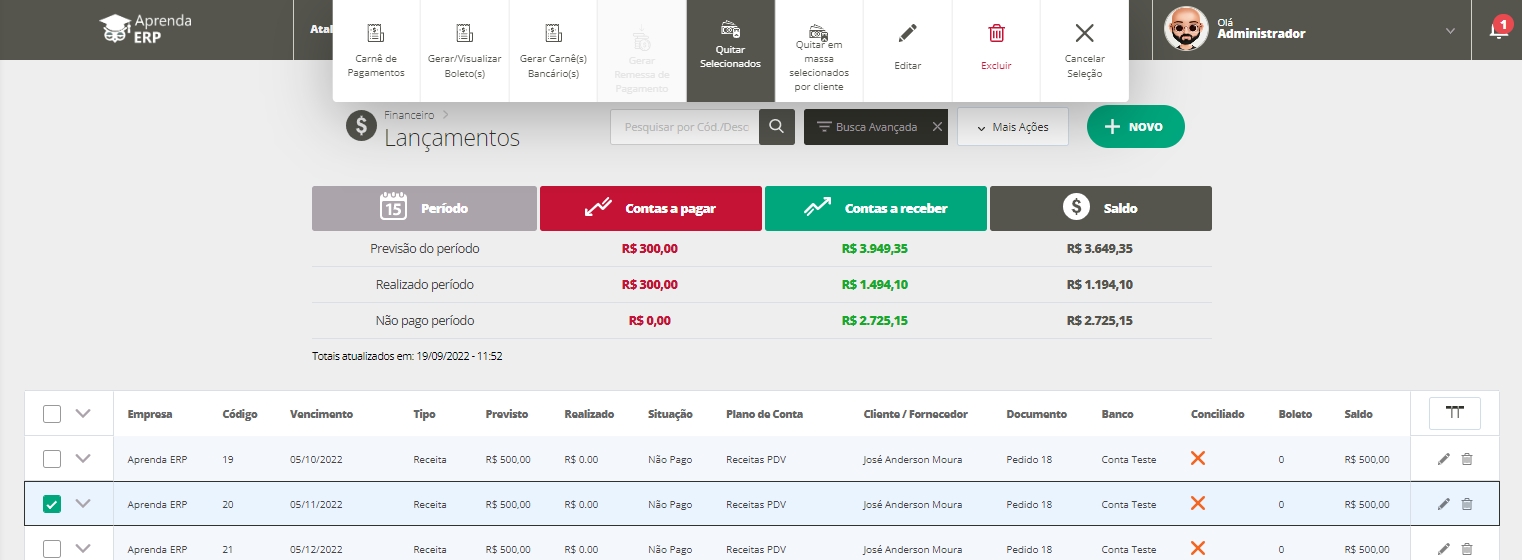Viewport: 1522px width, 560px height.
Task: Click the Carnê de Pagamentos icon
Action: [x=376, y=33]
